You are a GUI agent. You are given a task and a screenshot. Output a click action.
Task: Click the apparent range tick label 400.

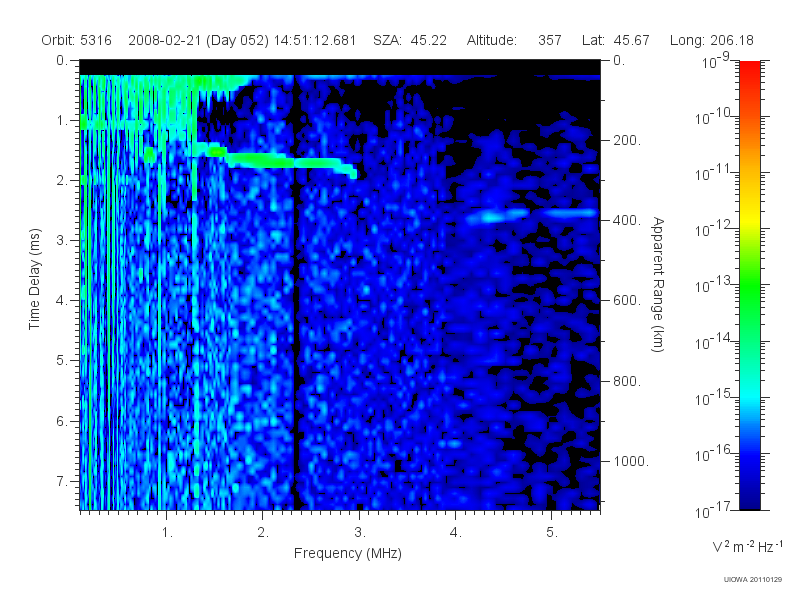point(627,220)
